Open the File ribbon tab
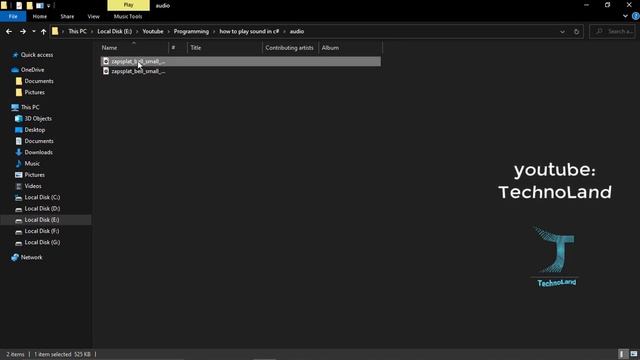This screenshot has height=360, width=640. [x=13, y=16]
